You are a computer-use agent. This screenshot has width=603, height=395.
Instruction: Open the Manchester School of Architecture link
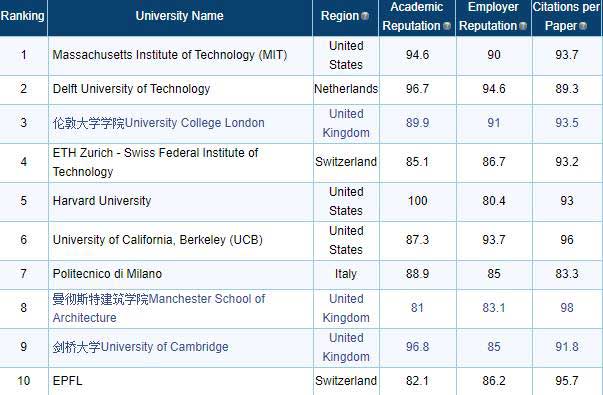click(x=158, y=308)
